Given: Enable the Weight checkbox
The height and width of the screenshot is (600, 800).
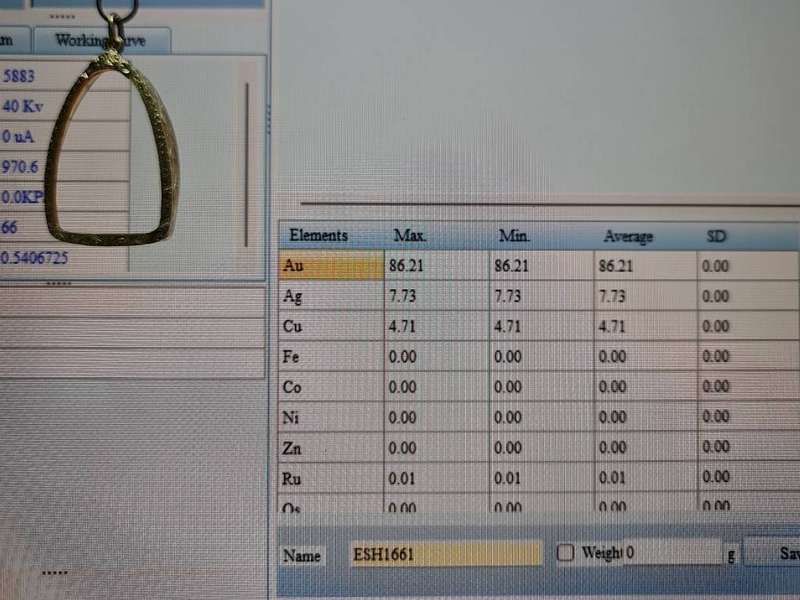Looking at the screenshot, I should point(565,553).
